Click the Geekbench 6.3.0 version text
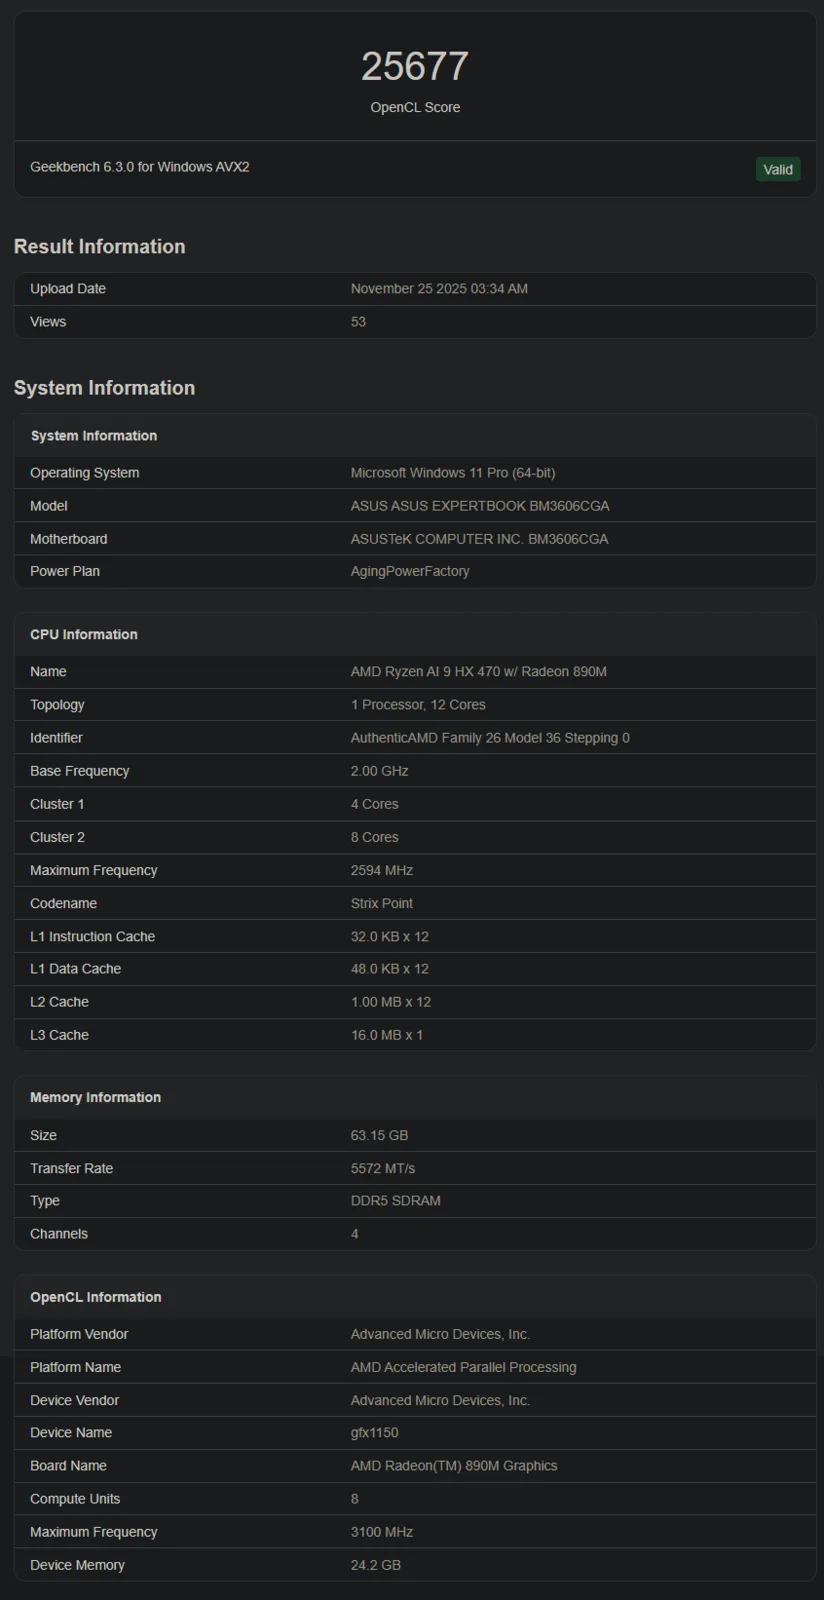824x1600 pixels. pyautogui.click(x=140, y=167)
